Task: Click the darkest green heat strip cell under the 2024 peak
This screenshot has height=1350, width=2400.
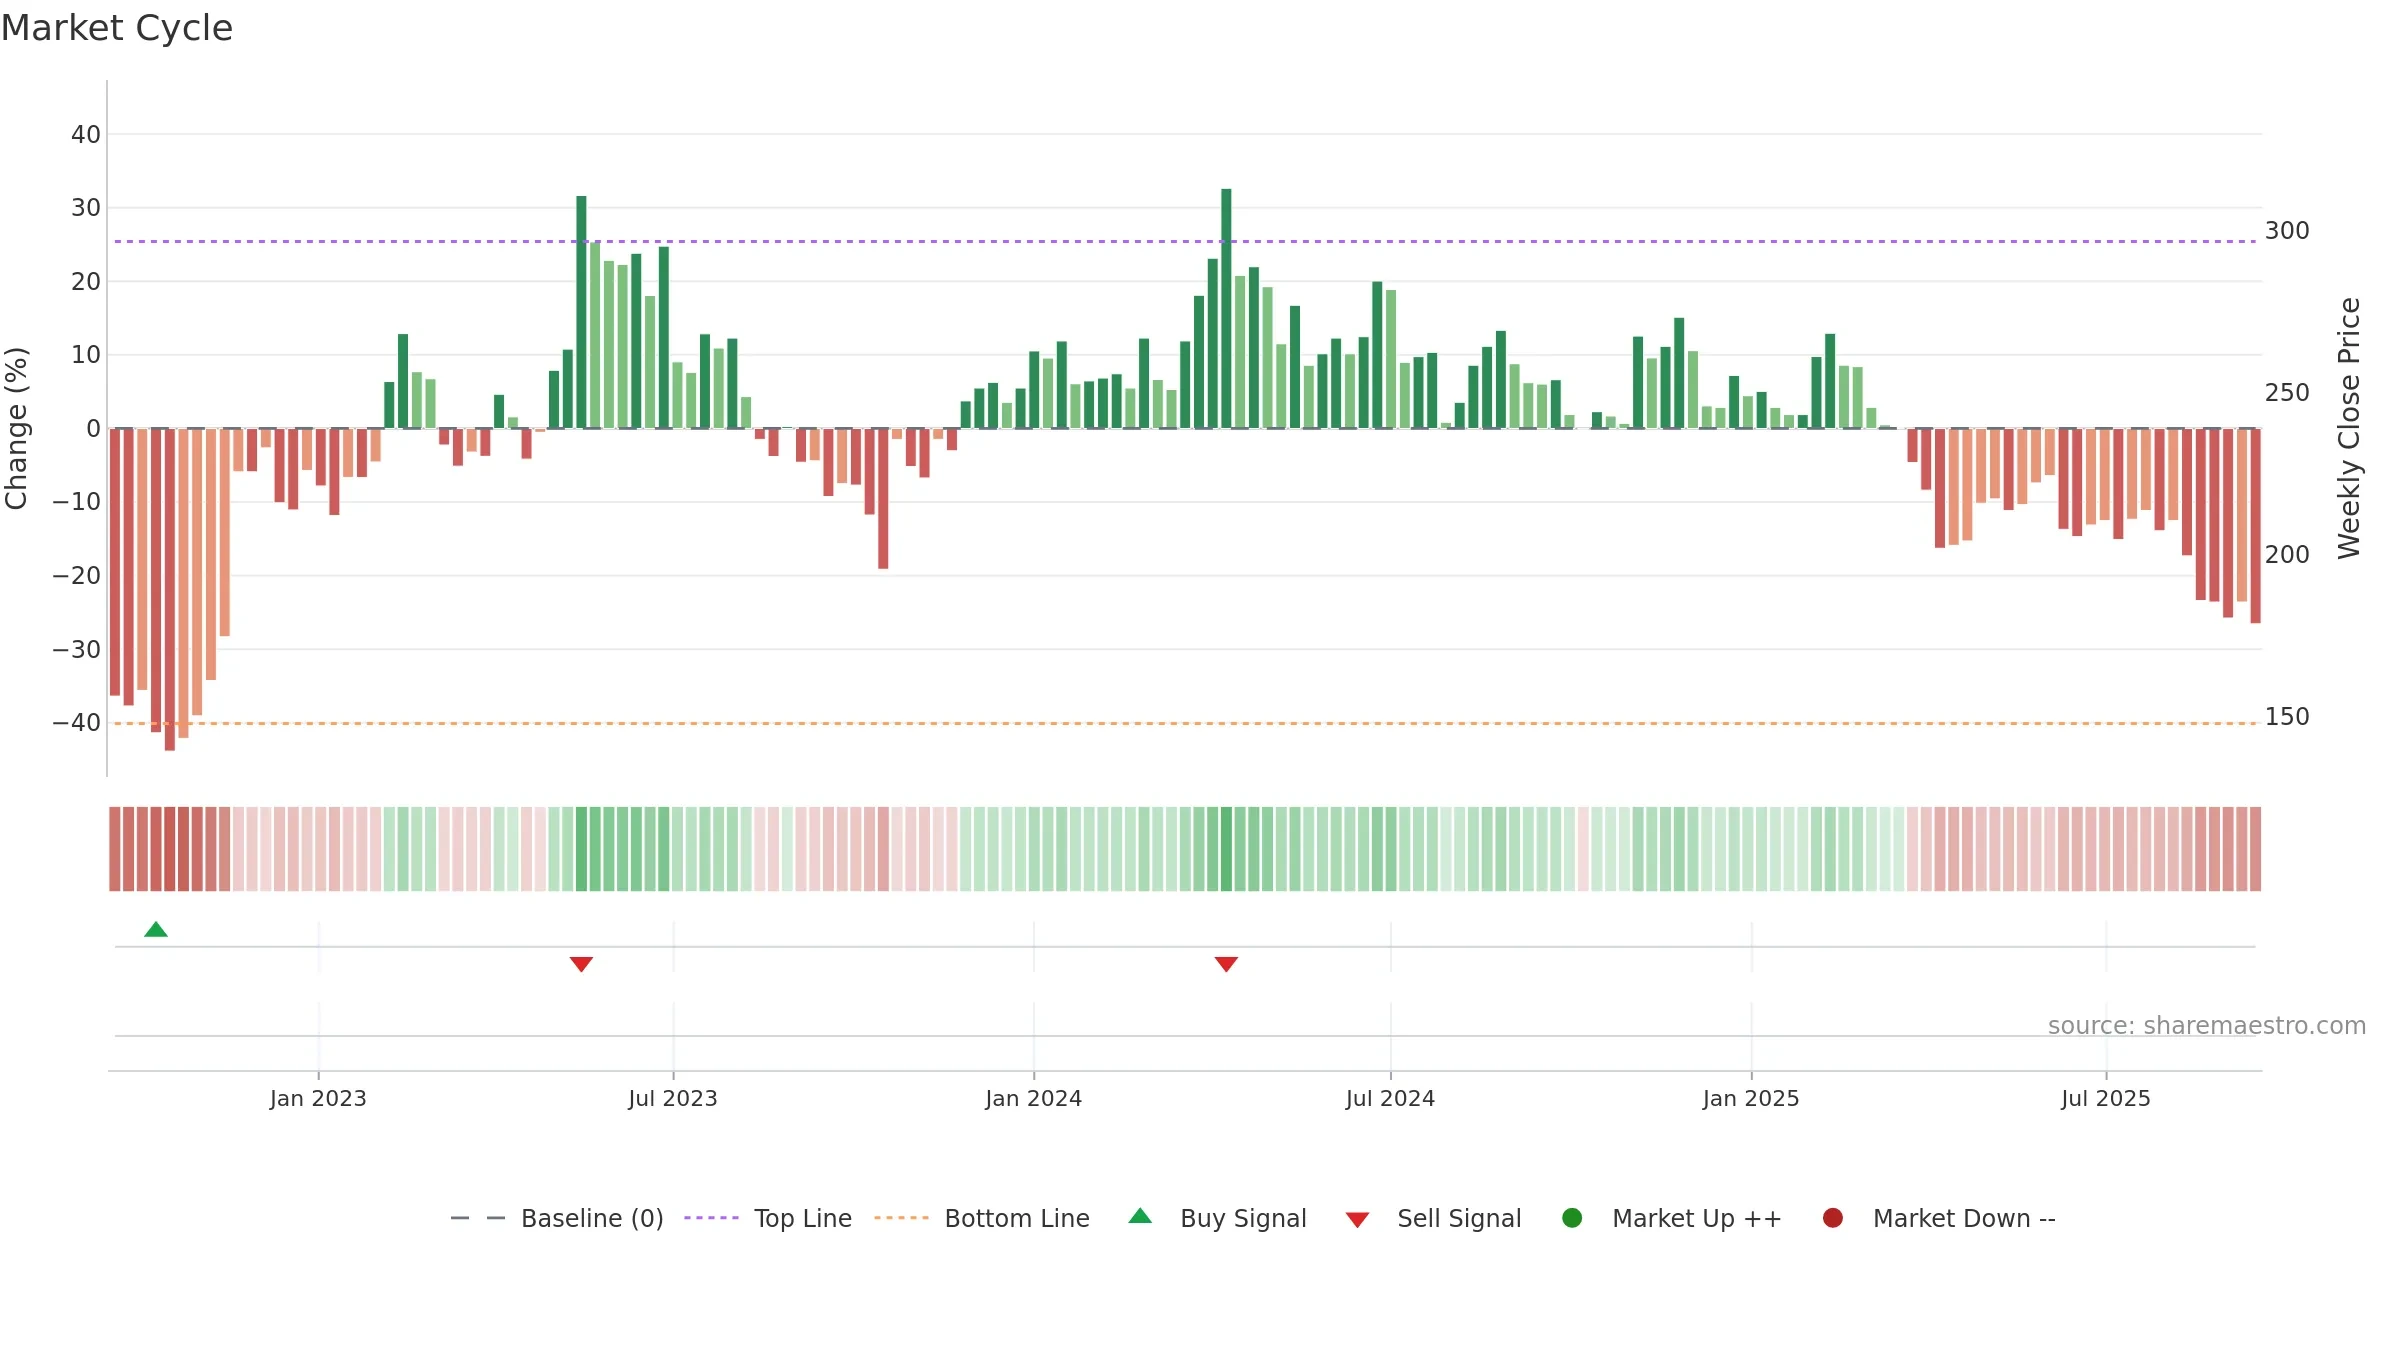Action: point(1226,849)
